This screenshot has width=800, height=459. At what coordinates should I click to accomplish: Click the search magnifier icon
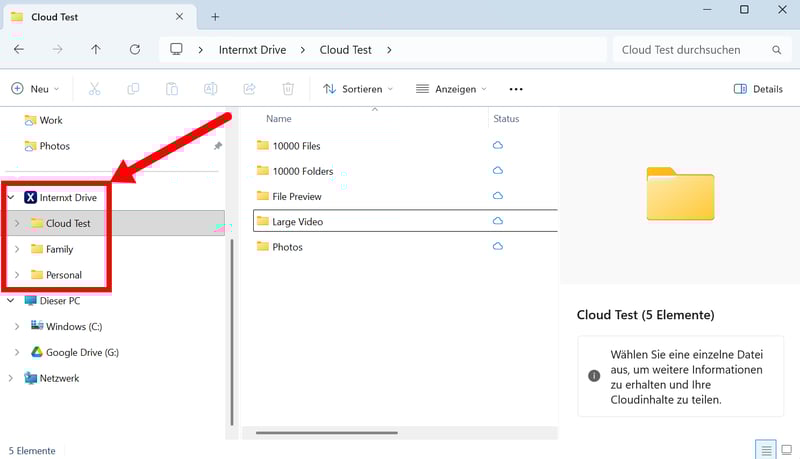tap(776, 50)
